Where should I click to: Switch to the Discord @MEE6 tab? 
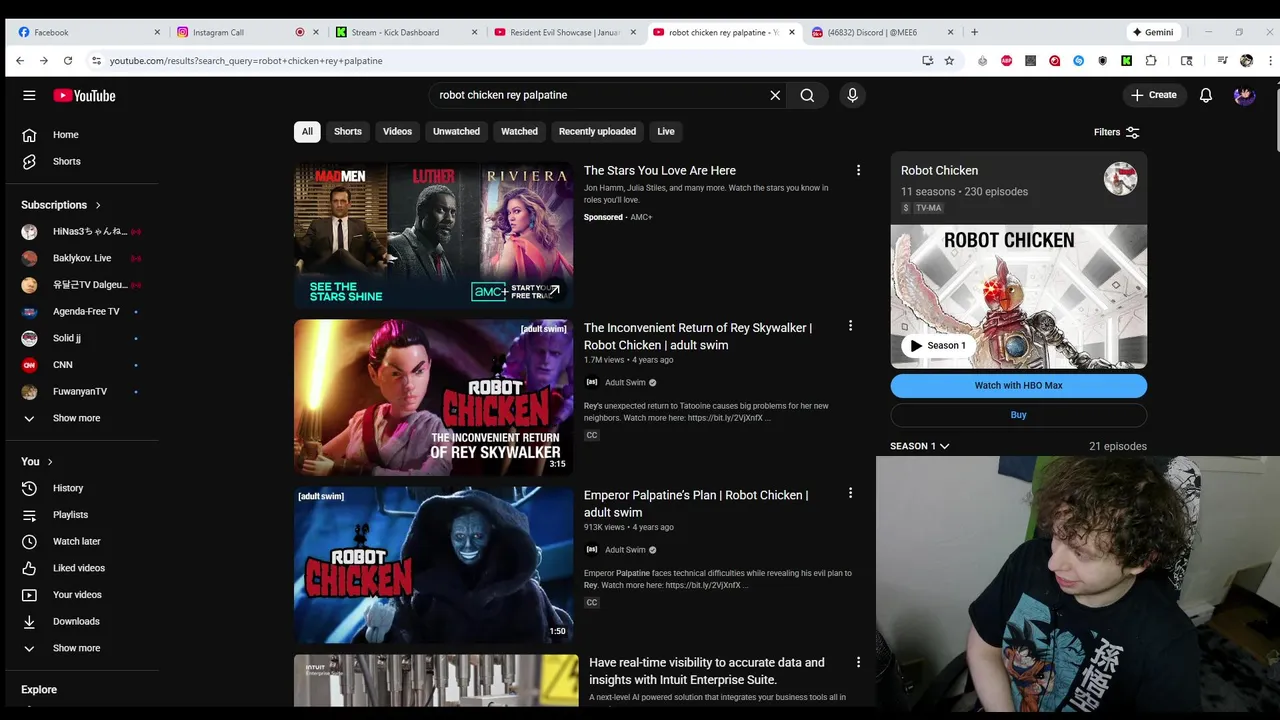coord(880,32)
